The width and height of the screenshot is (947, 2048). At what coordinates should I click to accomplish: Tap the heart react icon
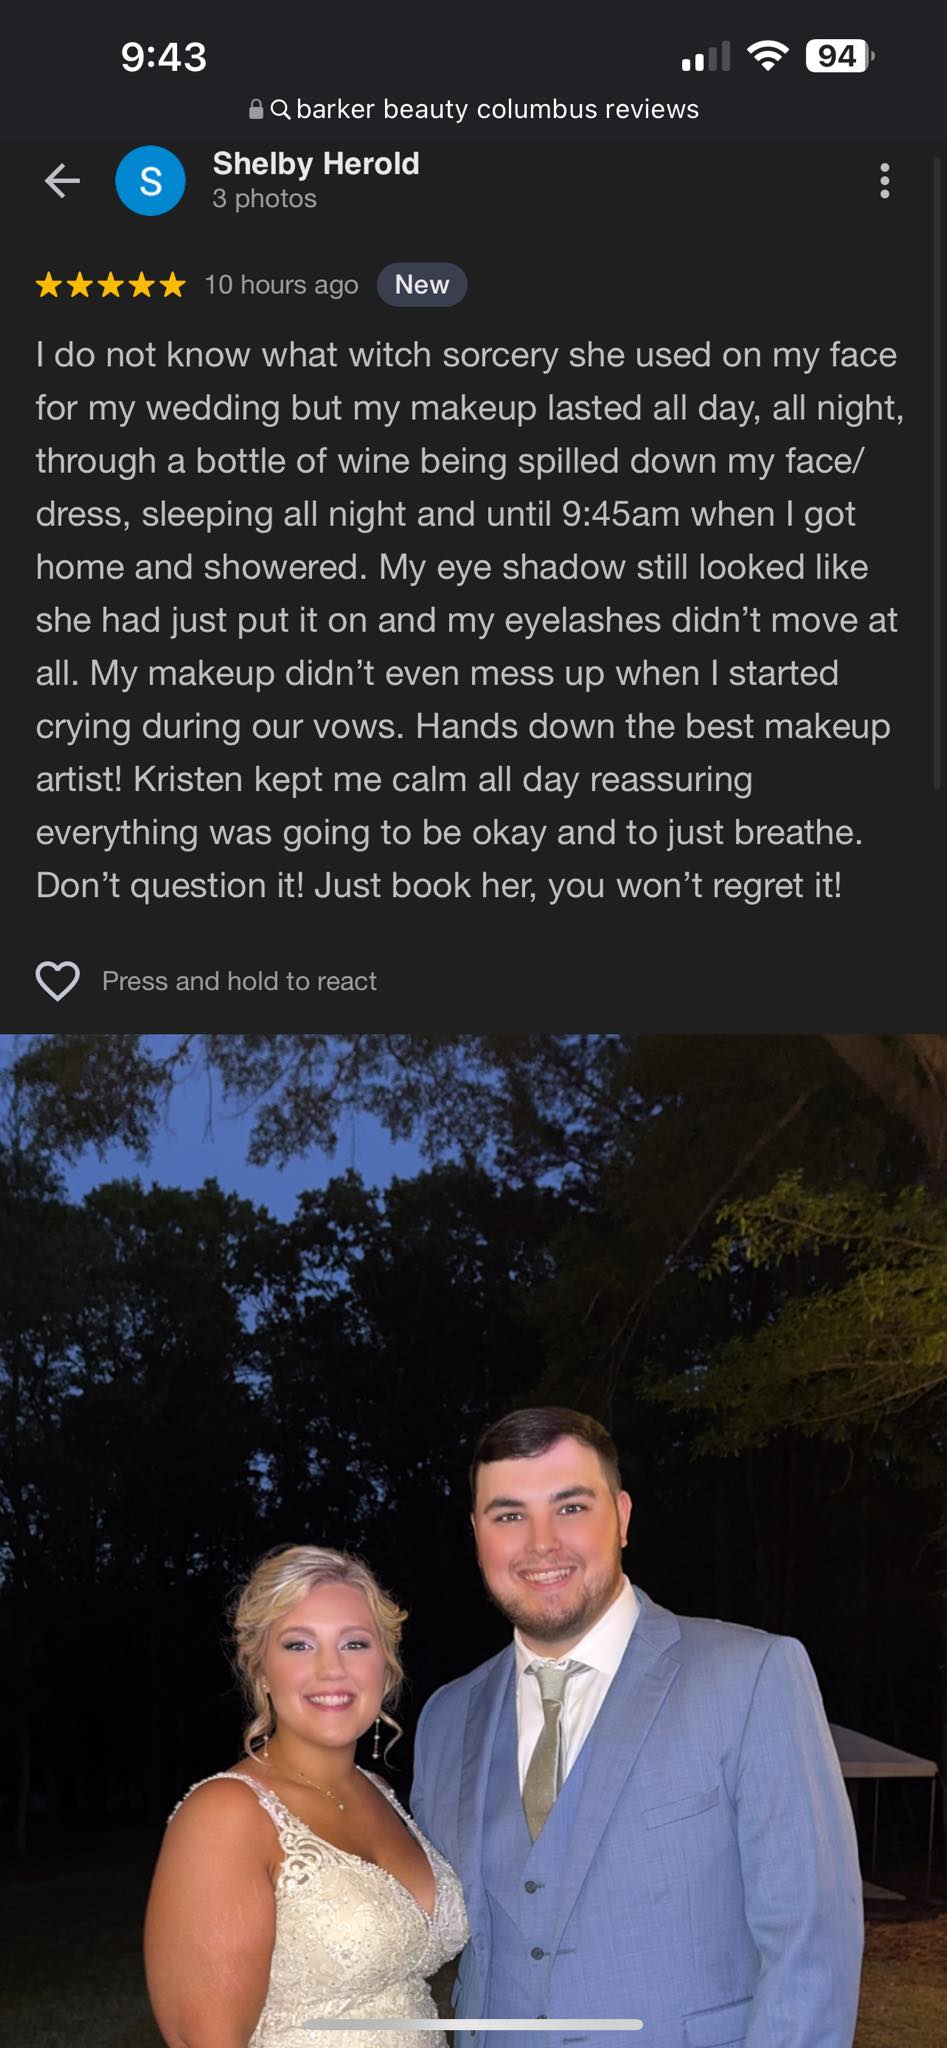[x=58, y=981]
